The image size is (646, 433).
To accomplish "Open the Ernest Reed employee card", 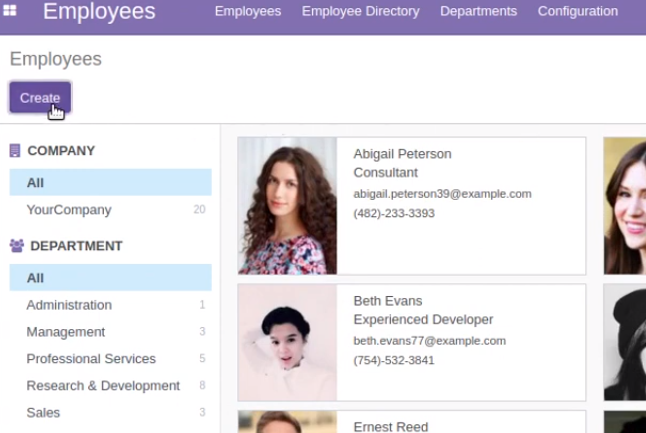I will (412, 422).
